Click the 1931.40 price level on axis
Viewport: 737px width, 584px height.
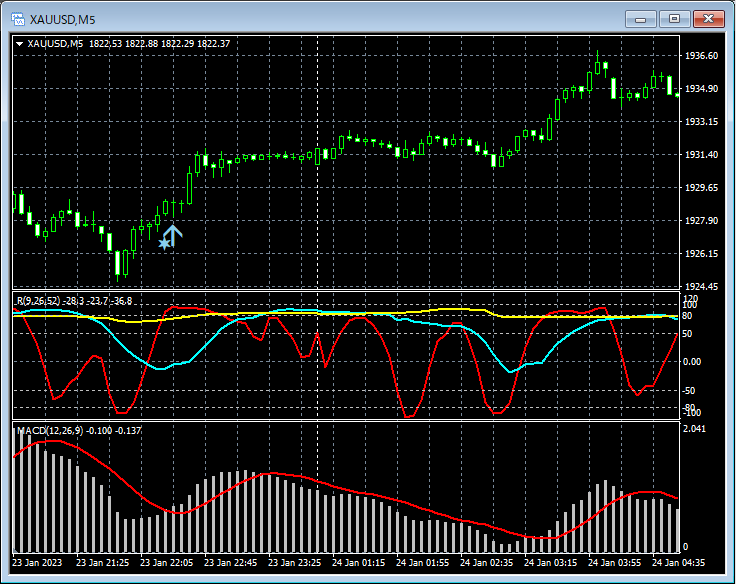699,155
